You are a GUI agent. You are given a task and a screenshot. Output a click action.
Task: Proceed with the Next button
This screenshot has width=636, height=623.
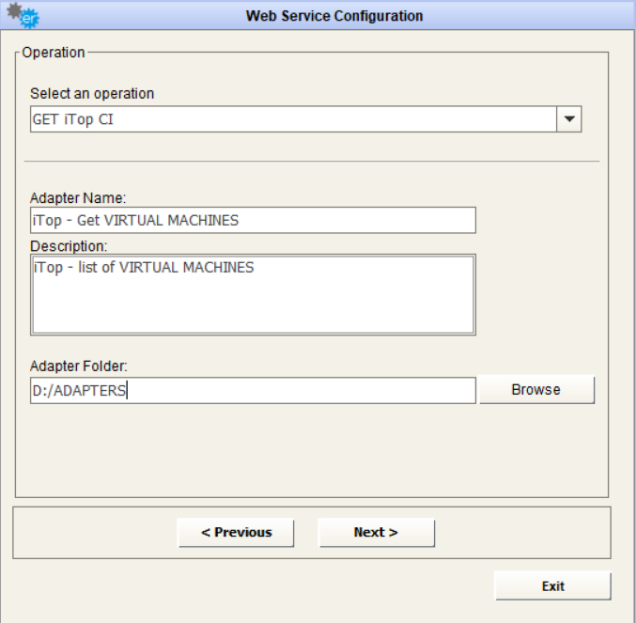coord(376,532)
